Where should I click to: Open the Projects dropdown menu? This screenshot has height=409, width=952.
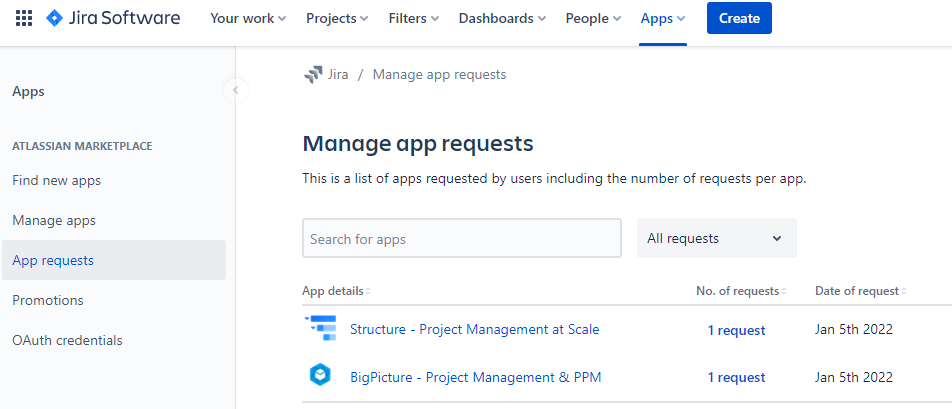[x=337, y=18]
